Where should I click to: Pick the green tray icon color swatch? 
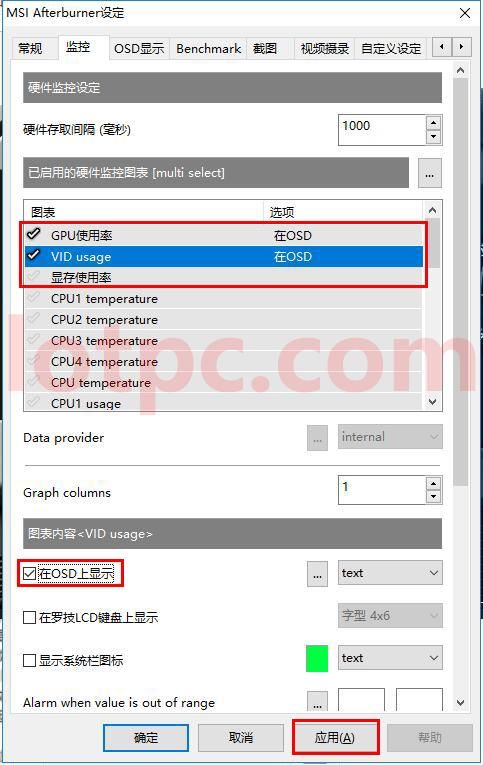point(317,659)
